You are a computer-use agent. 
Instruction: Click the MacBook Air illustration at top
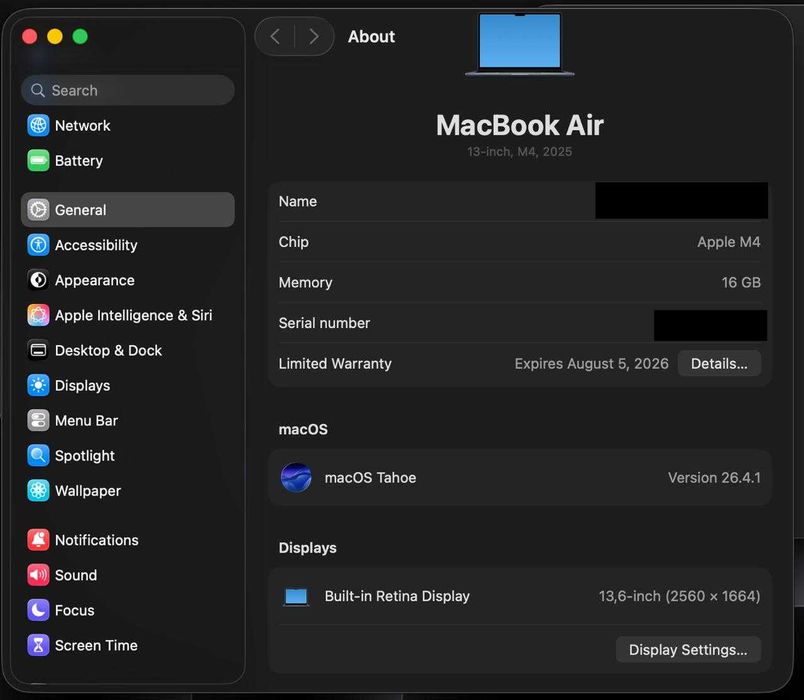pyautogui.click(x=519, y=44)
